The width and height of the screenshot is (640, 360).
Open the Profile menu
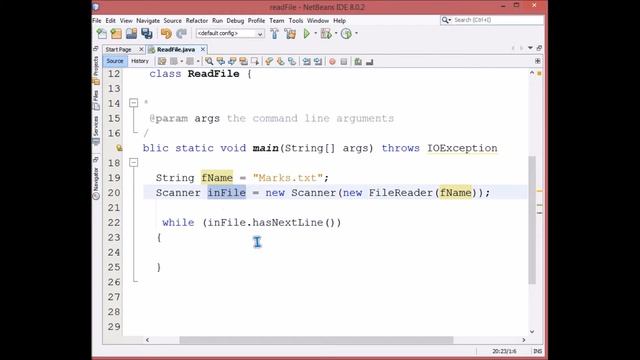click(256, 20)
